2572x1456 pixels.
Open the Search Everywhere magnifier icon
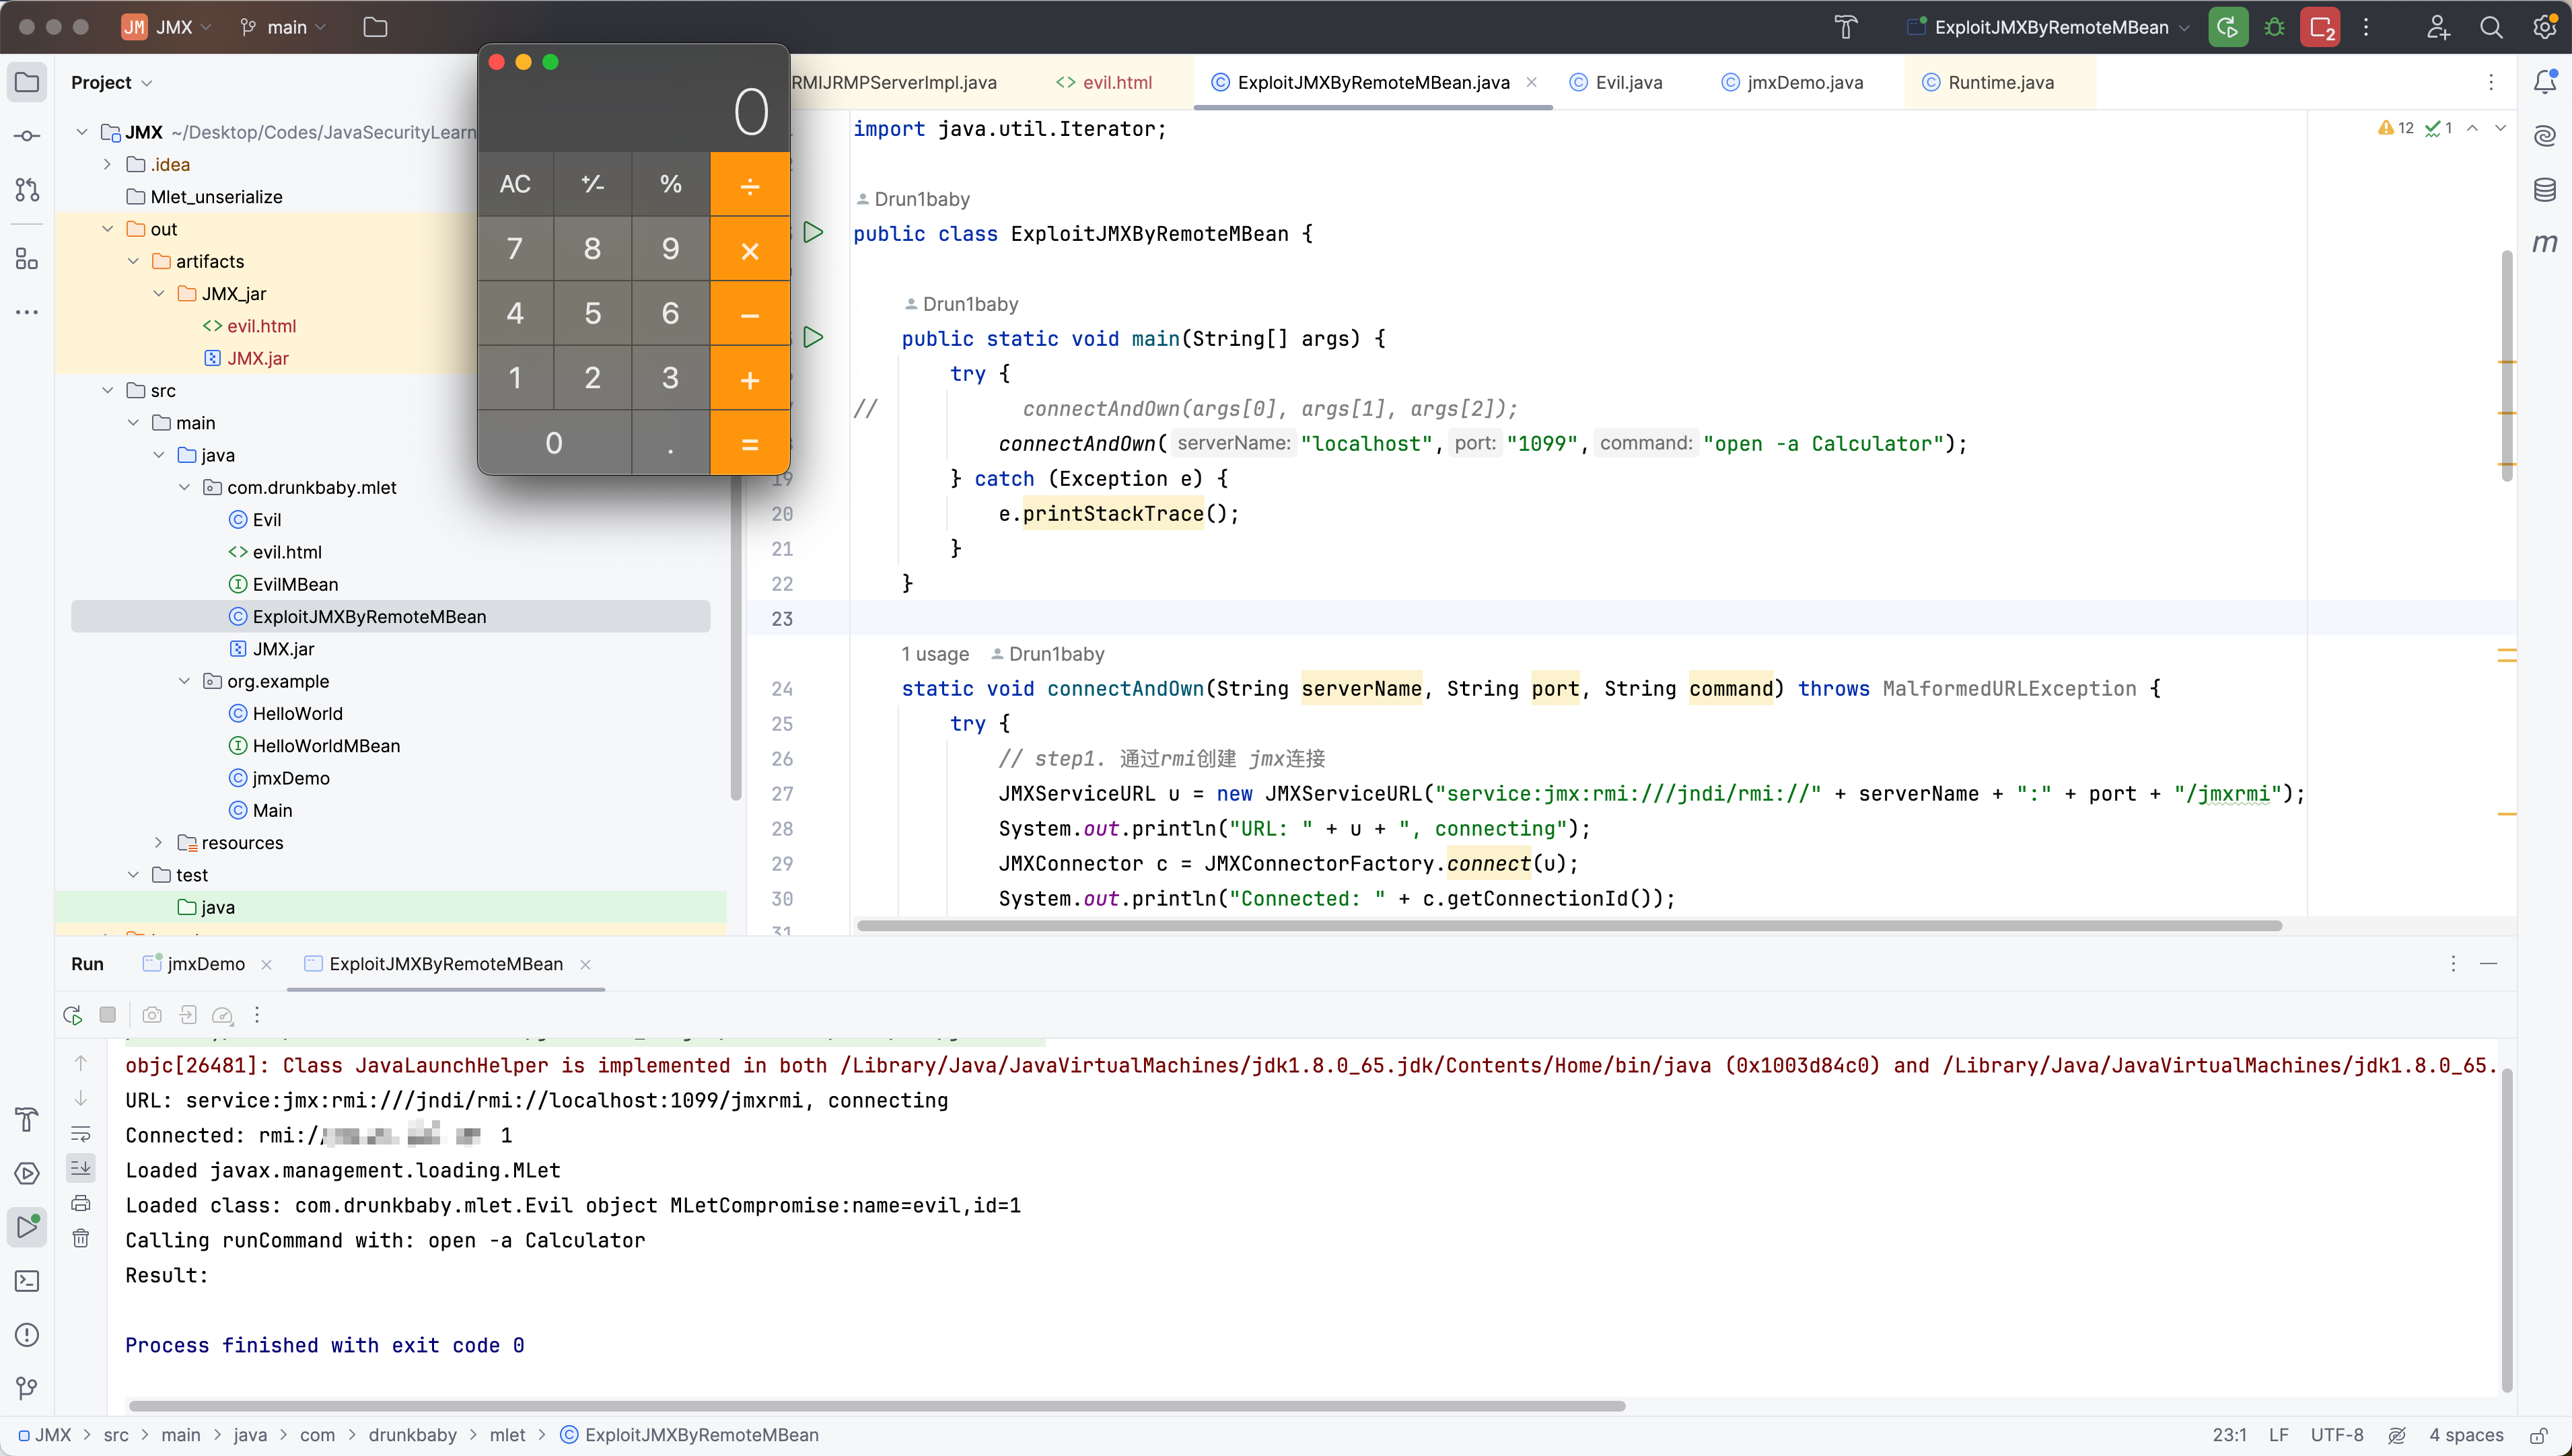2491,27
